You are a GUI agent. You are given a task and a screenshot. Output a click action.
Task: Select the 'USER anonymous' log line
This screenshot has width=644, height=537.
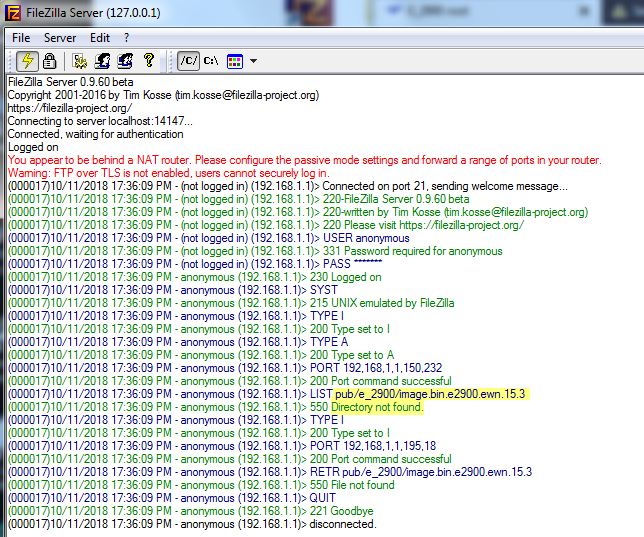(209, 238)
